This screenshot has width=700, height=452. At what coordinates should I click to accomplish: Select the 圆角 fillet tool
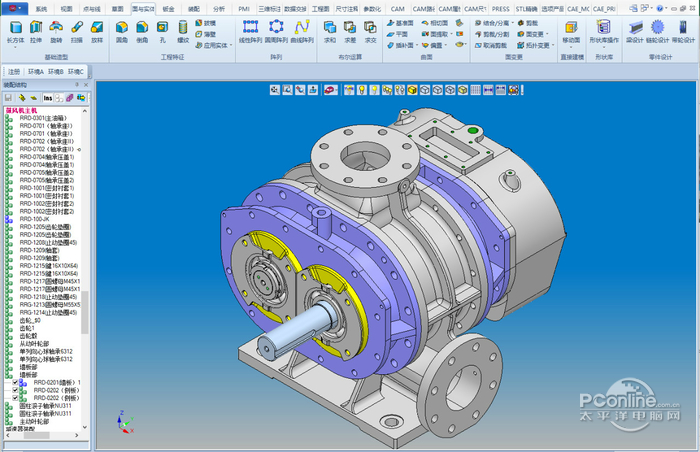(121, 32)
